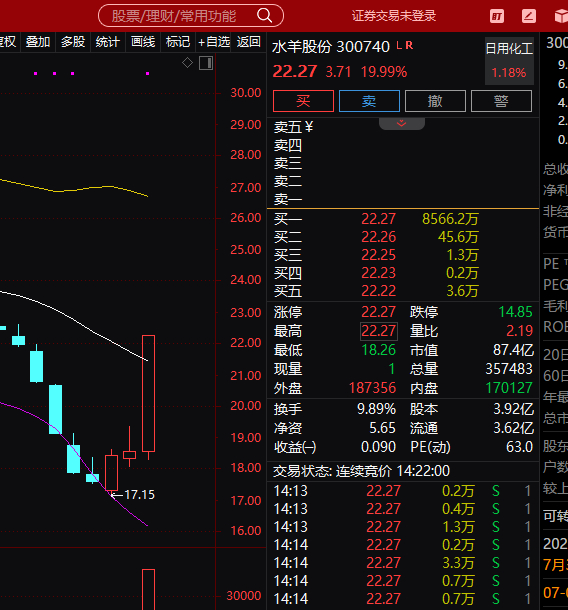Viewport: 568px width, 610px height.
Task: Click 外盘 value 187356
Action: pyautogui.click(x=372, y=388)
